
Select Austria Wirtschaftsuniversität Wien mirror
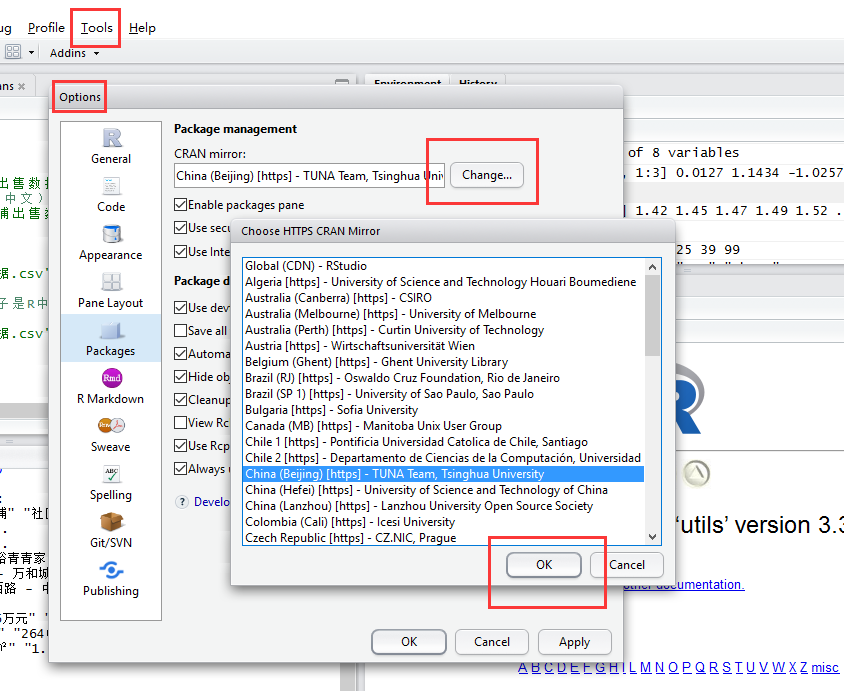443,346
